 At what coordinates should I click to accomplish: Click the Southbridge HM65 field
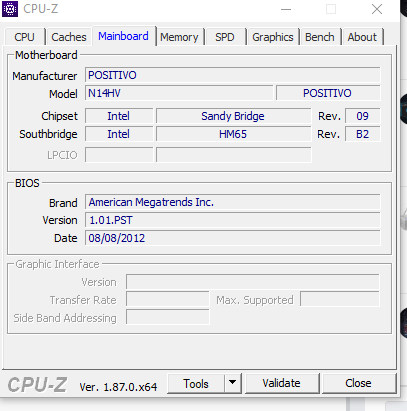click(233, 134)
